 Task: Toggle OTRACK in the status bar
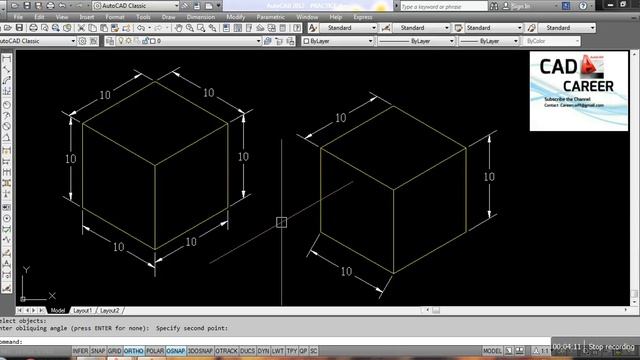[226, 351]
